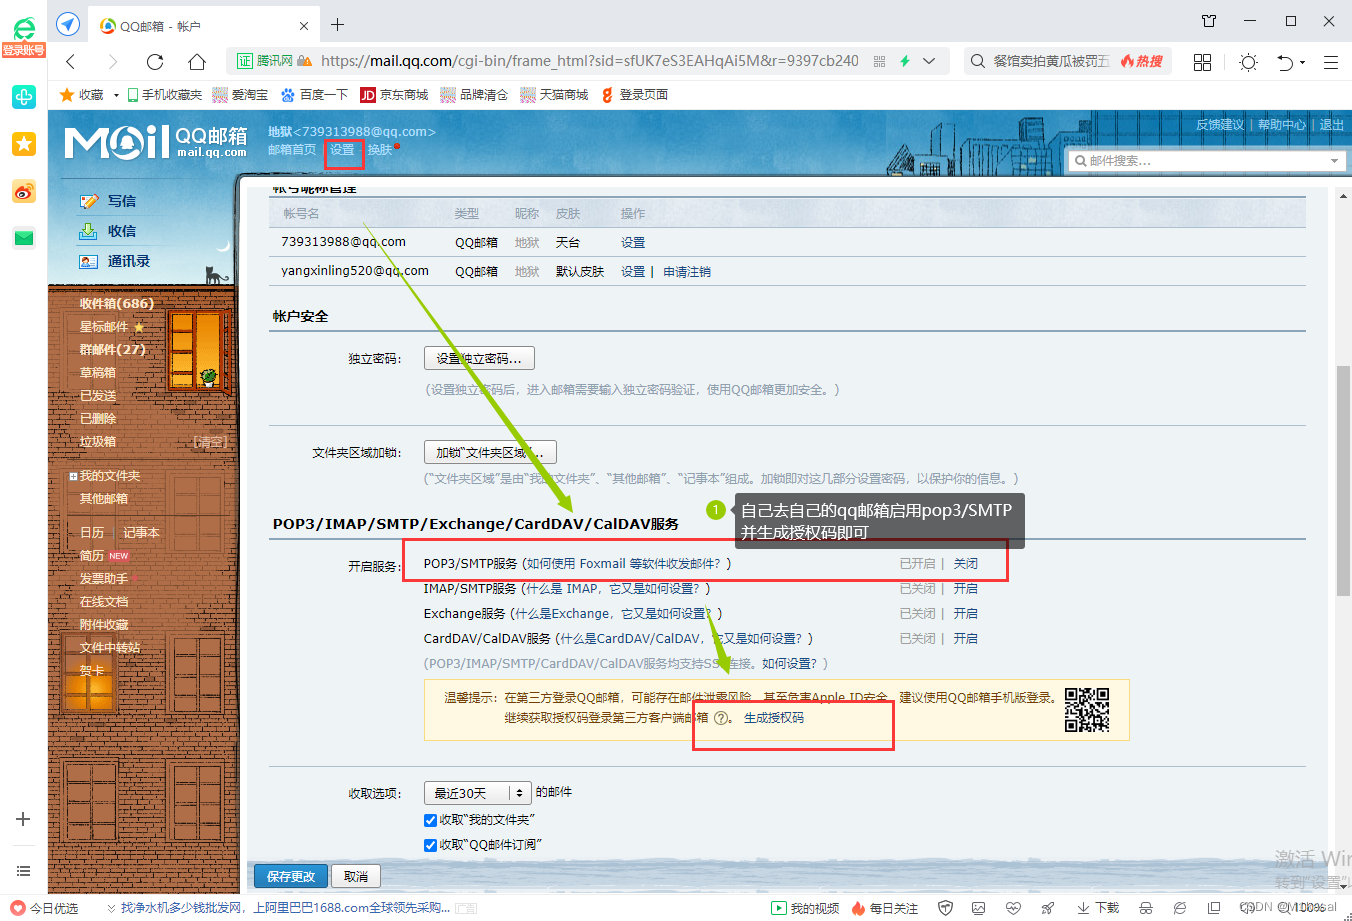Open the 收藏 bookmarks dropdown arrow
Image resolution: width=1352 pixels, height=921 pixels.
point(116,95)
